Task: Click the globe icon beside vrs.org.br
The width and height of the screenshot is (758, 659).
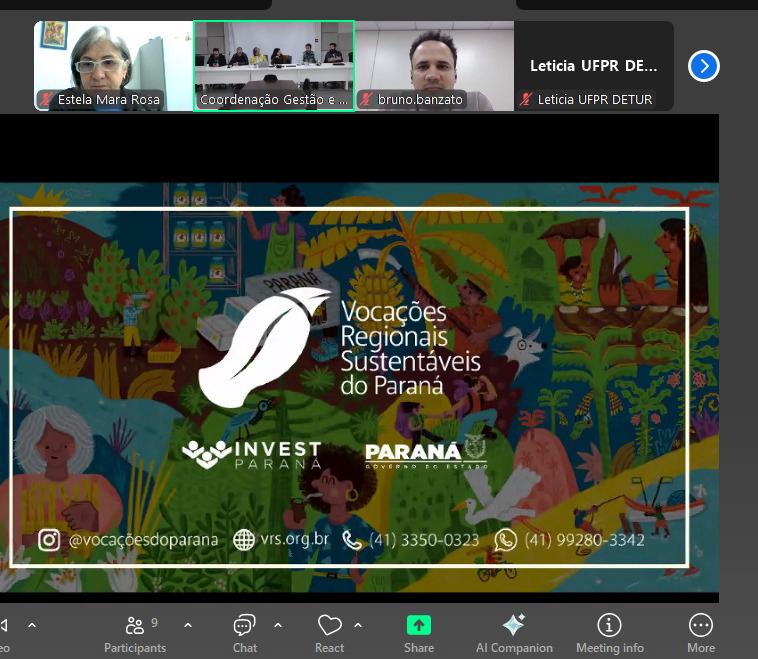Action: [x=244, y=540]
